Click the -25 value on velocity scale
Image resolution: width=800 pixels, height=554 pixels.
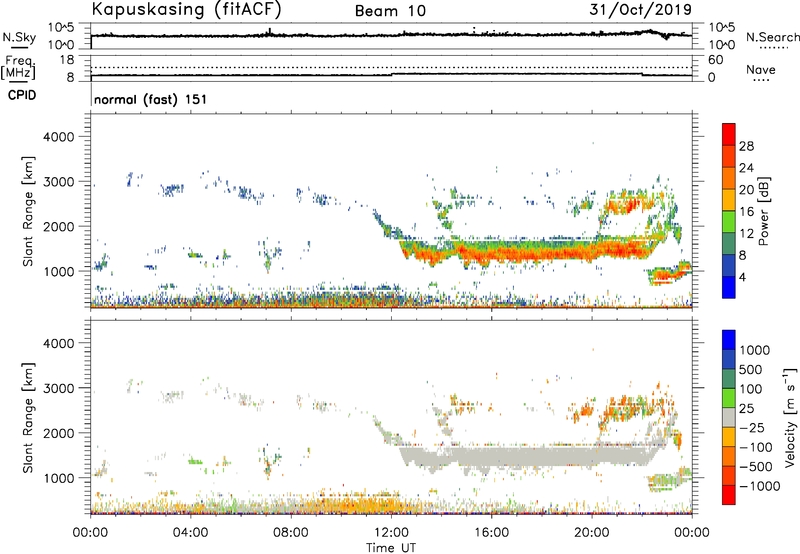(752, 428)
